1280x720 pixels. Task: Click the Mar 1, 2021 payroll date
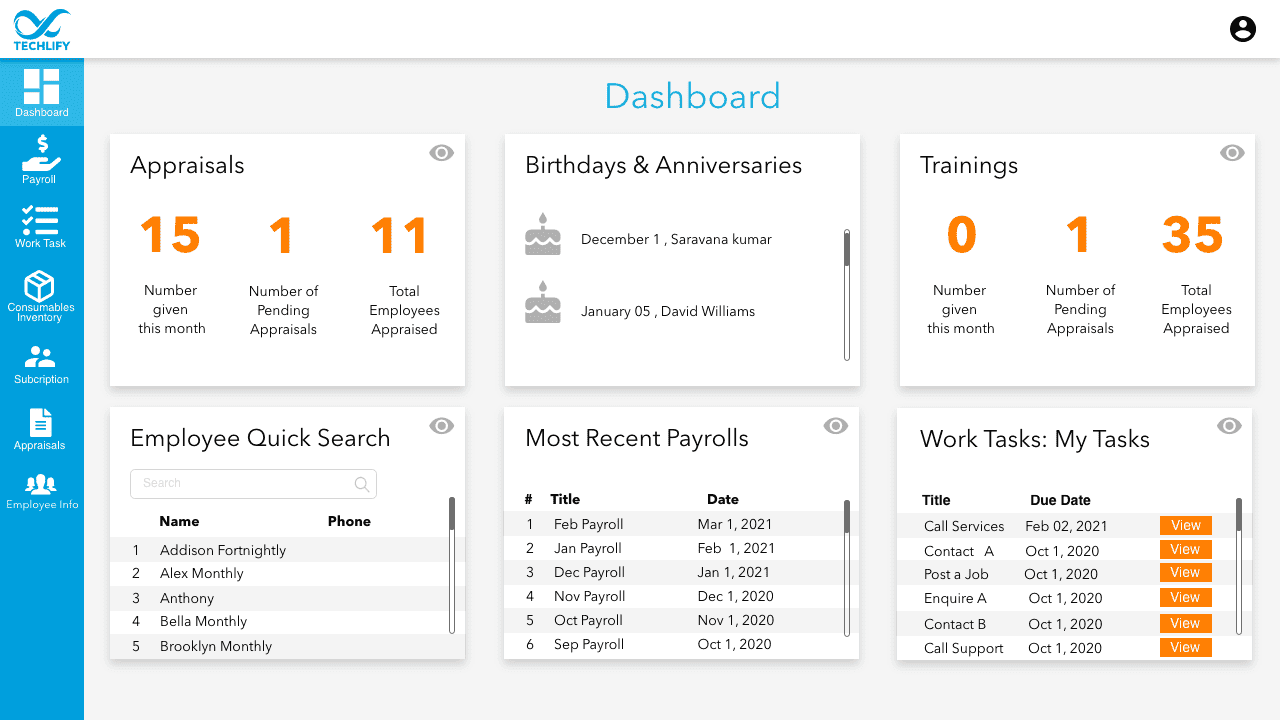735,524
